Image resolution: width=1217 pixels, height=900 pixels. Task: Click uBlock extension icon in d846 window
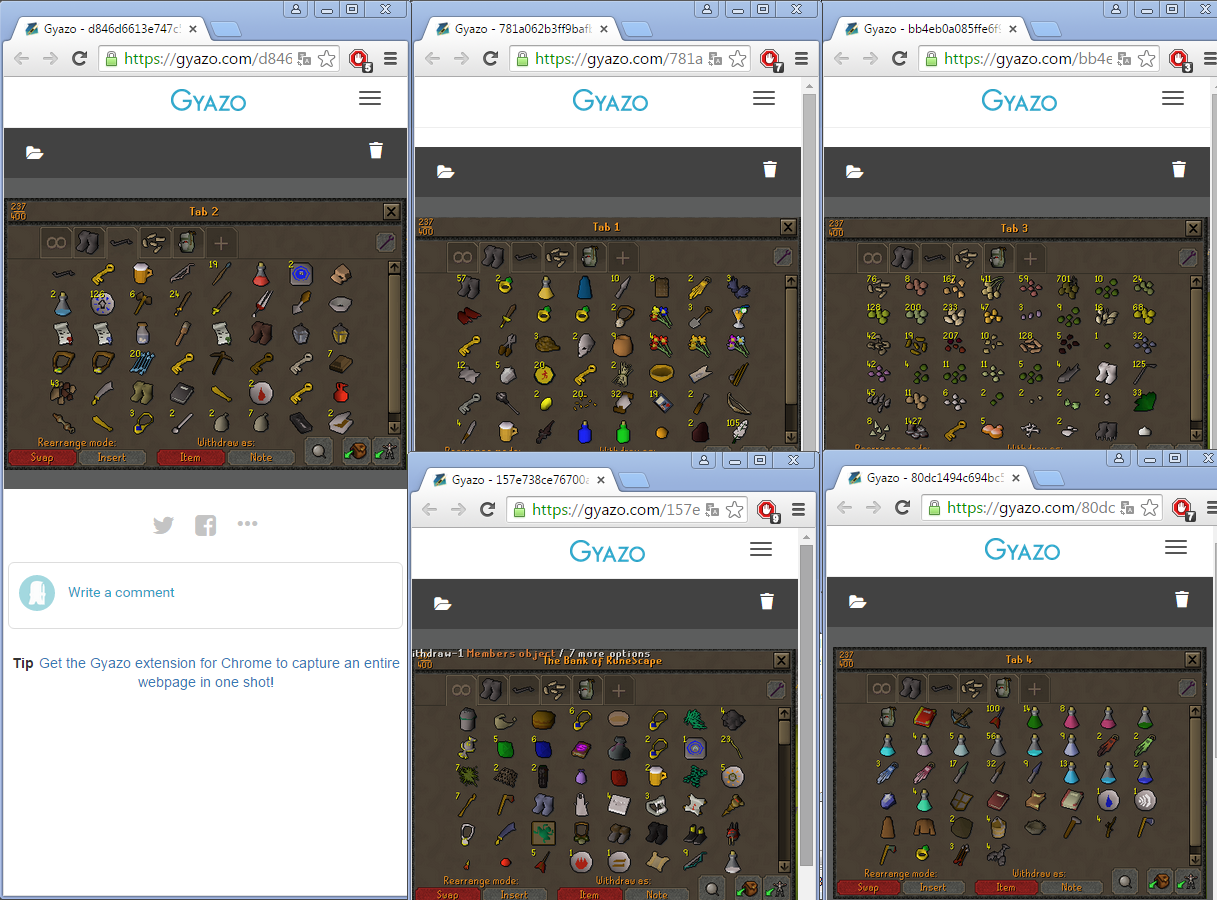click(x=359, y=60)
